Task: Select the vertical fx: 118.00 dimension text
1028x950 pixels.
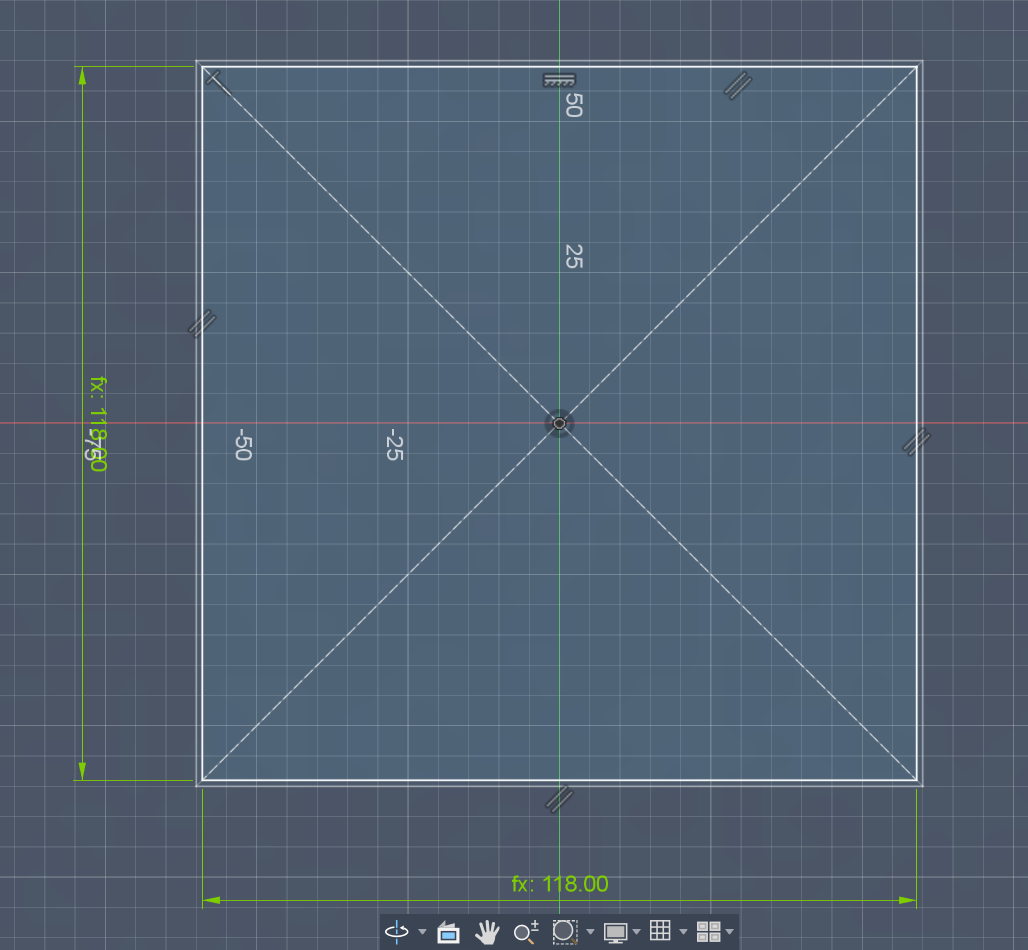Action: pyautogui.click(x=98, y=424)
